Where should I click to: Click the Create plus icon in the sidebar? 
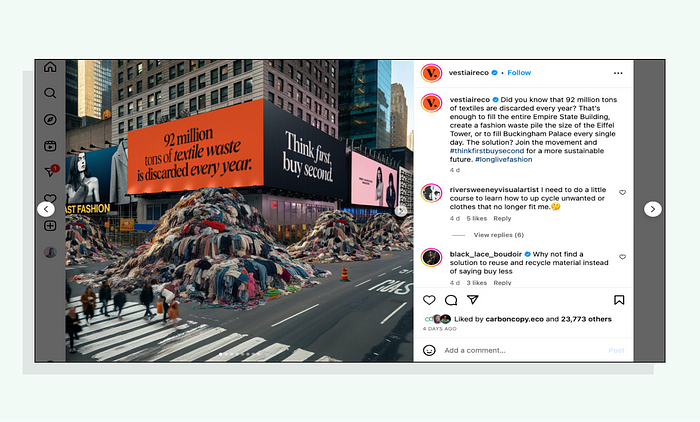pos(50,226)
